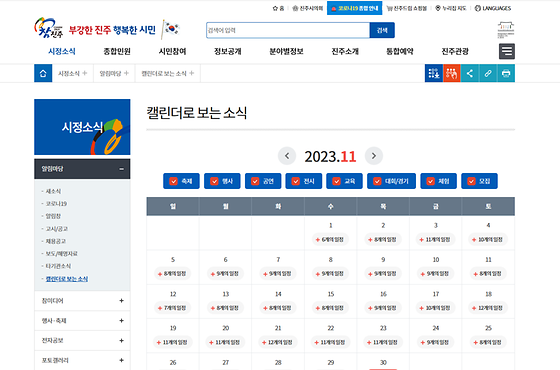Screen dimensions: 560x370
Task: Show the 7 events on November 12
Action: point(172,308)
